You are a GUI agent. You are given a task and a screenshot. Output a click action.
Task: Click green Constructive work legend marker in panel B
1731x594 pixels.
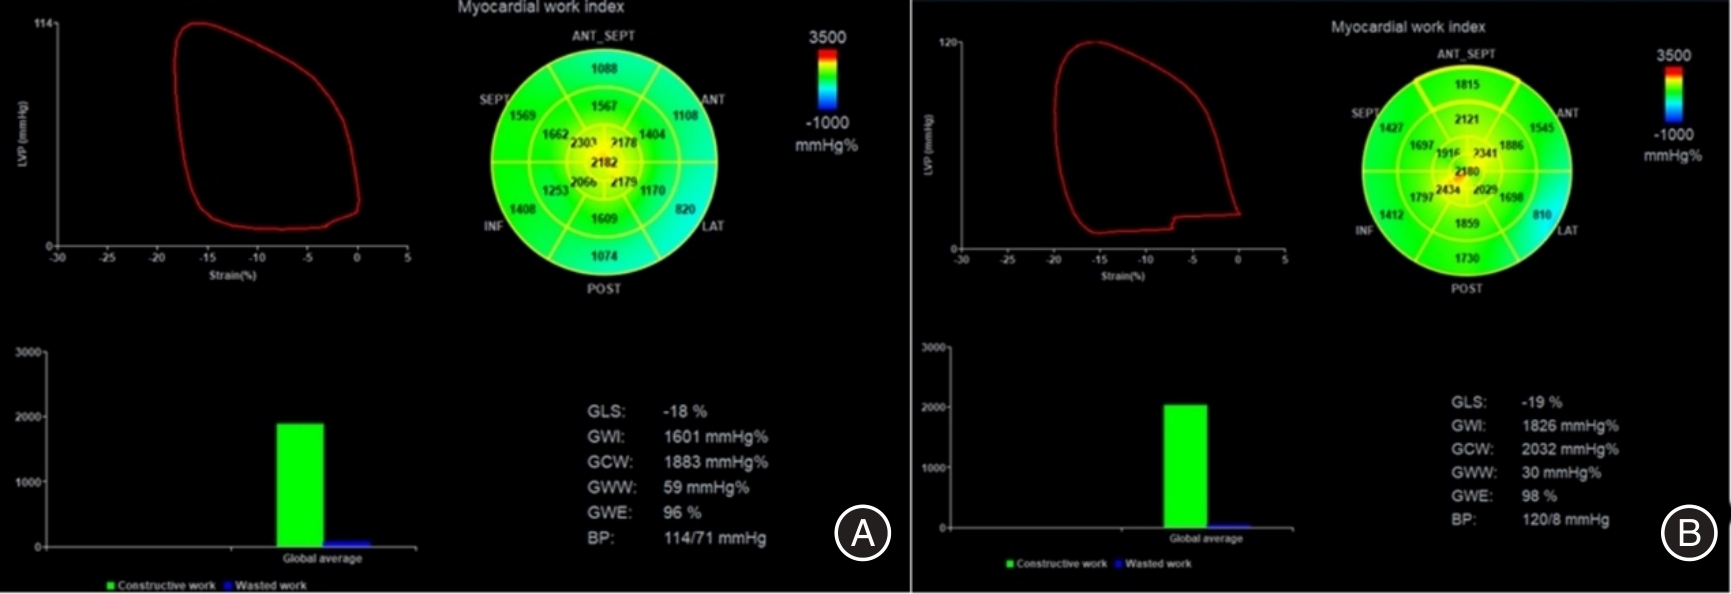tap(1010, 564)
